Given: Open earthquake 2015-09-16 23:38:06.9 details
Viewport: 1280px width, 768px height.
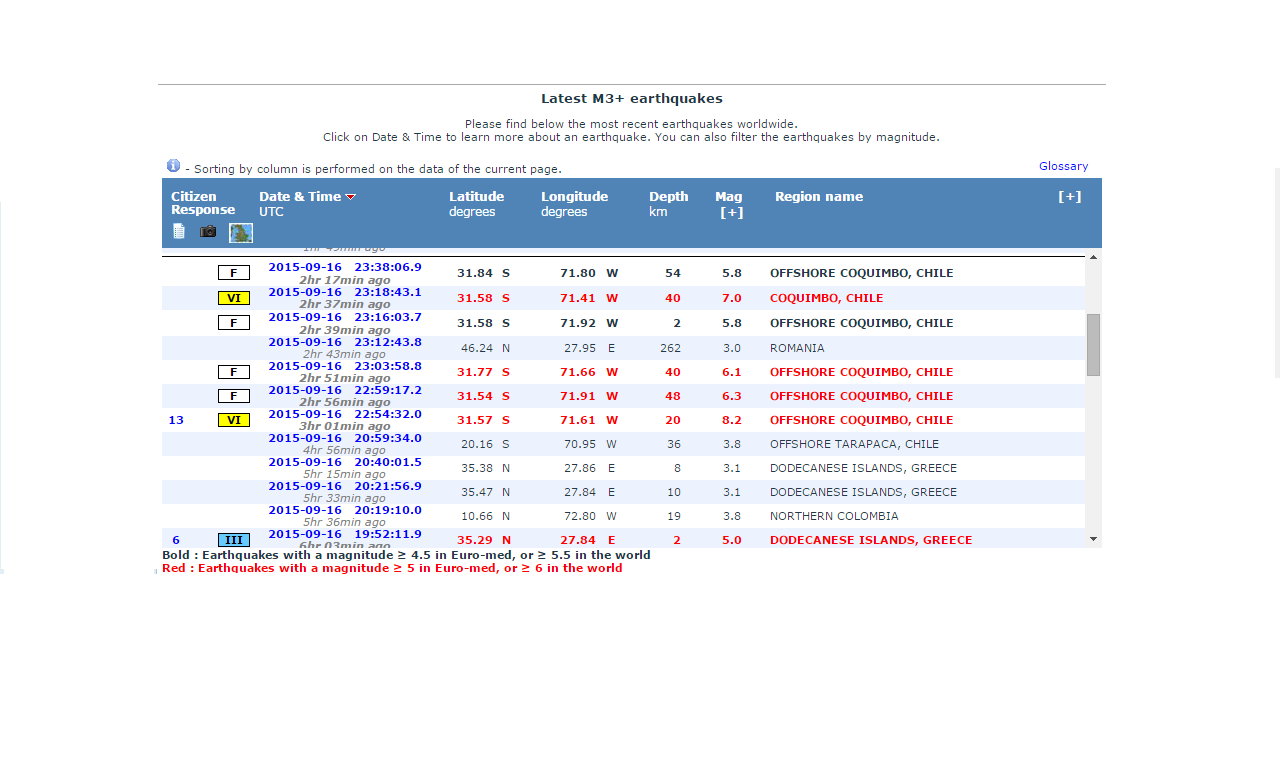Looking at the screenshot, I should (x=345, y=267).
